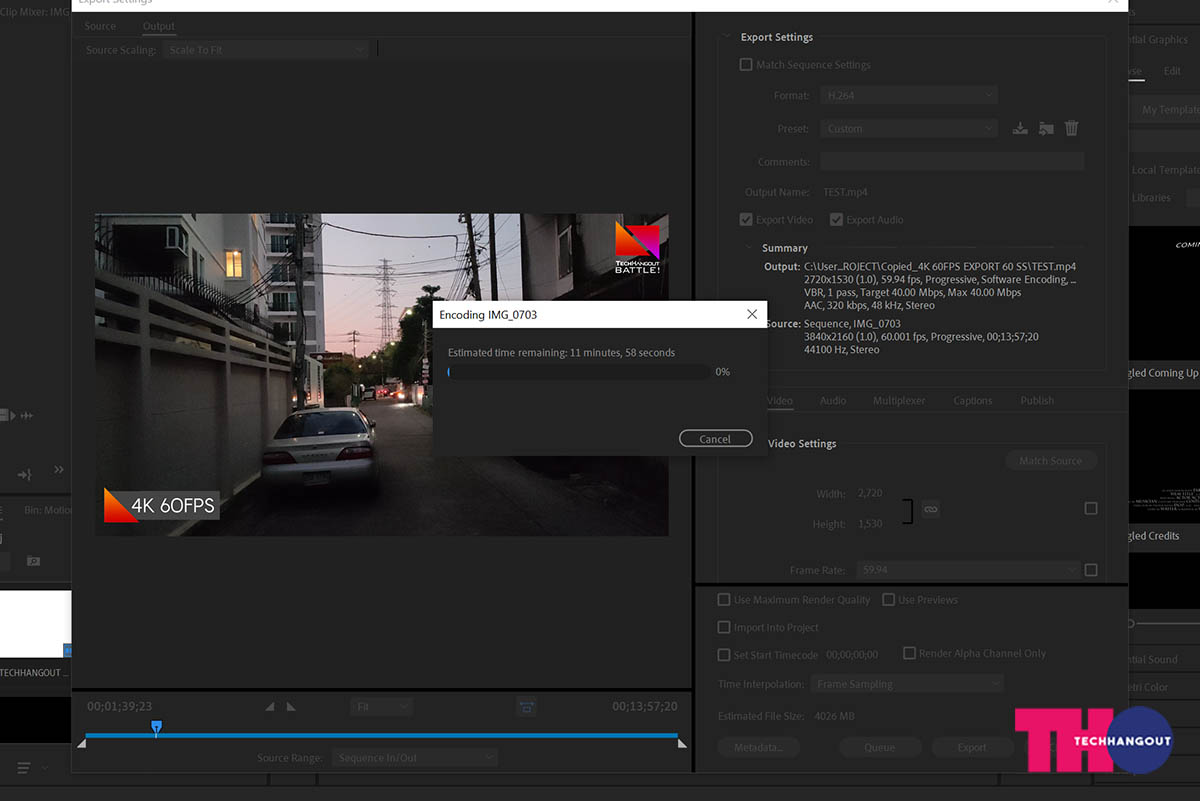The image size is (1200, 801).
Task: Open the Captions tab
Action: click(x=973, y=401)
